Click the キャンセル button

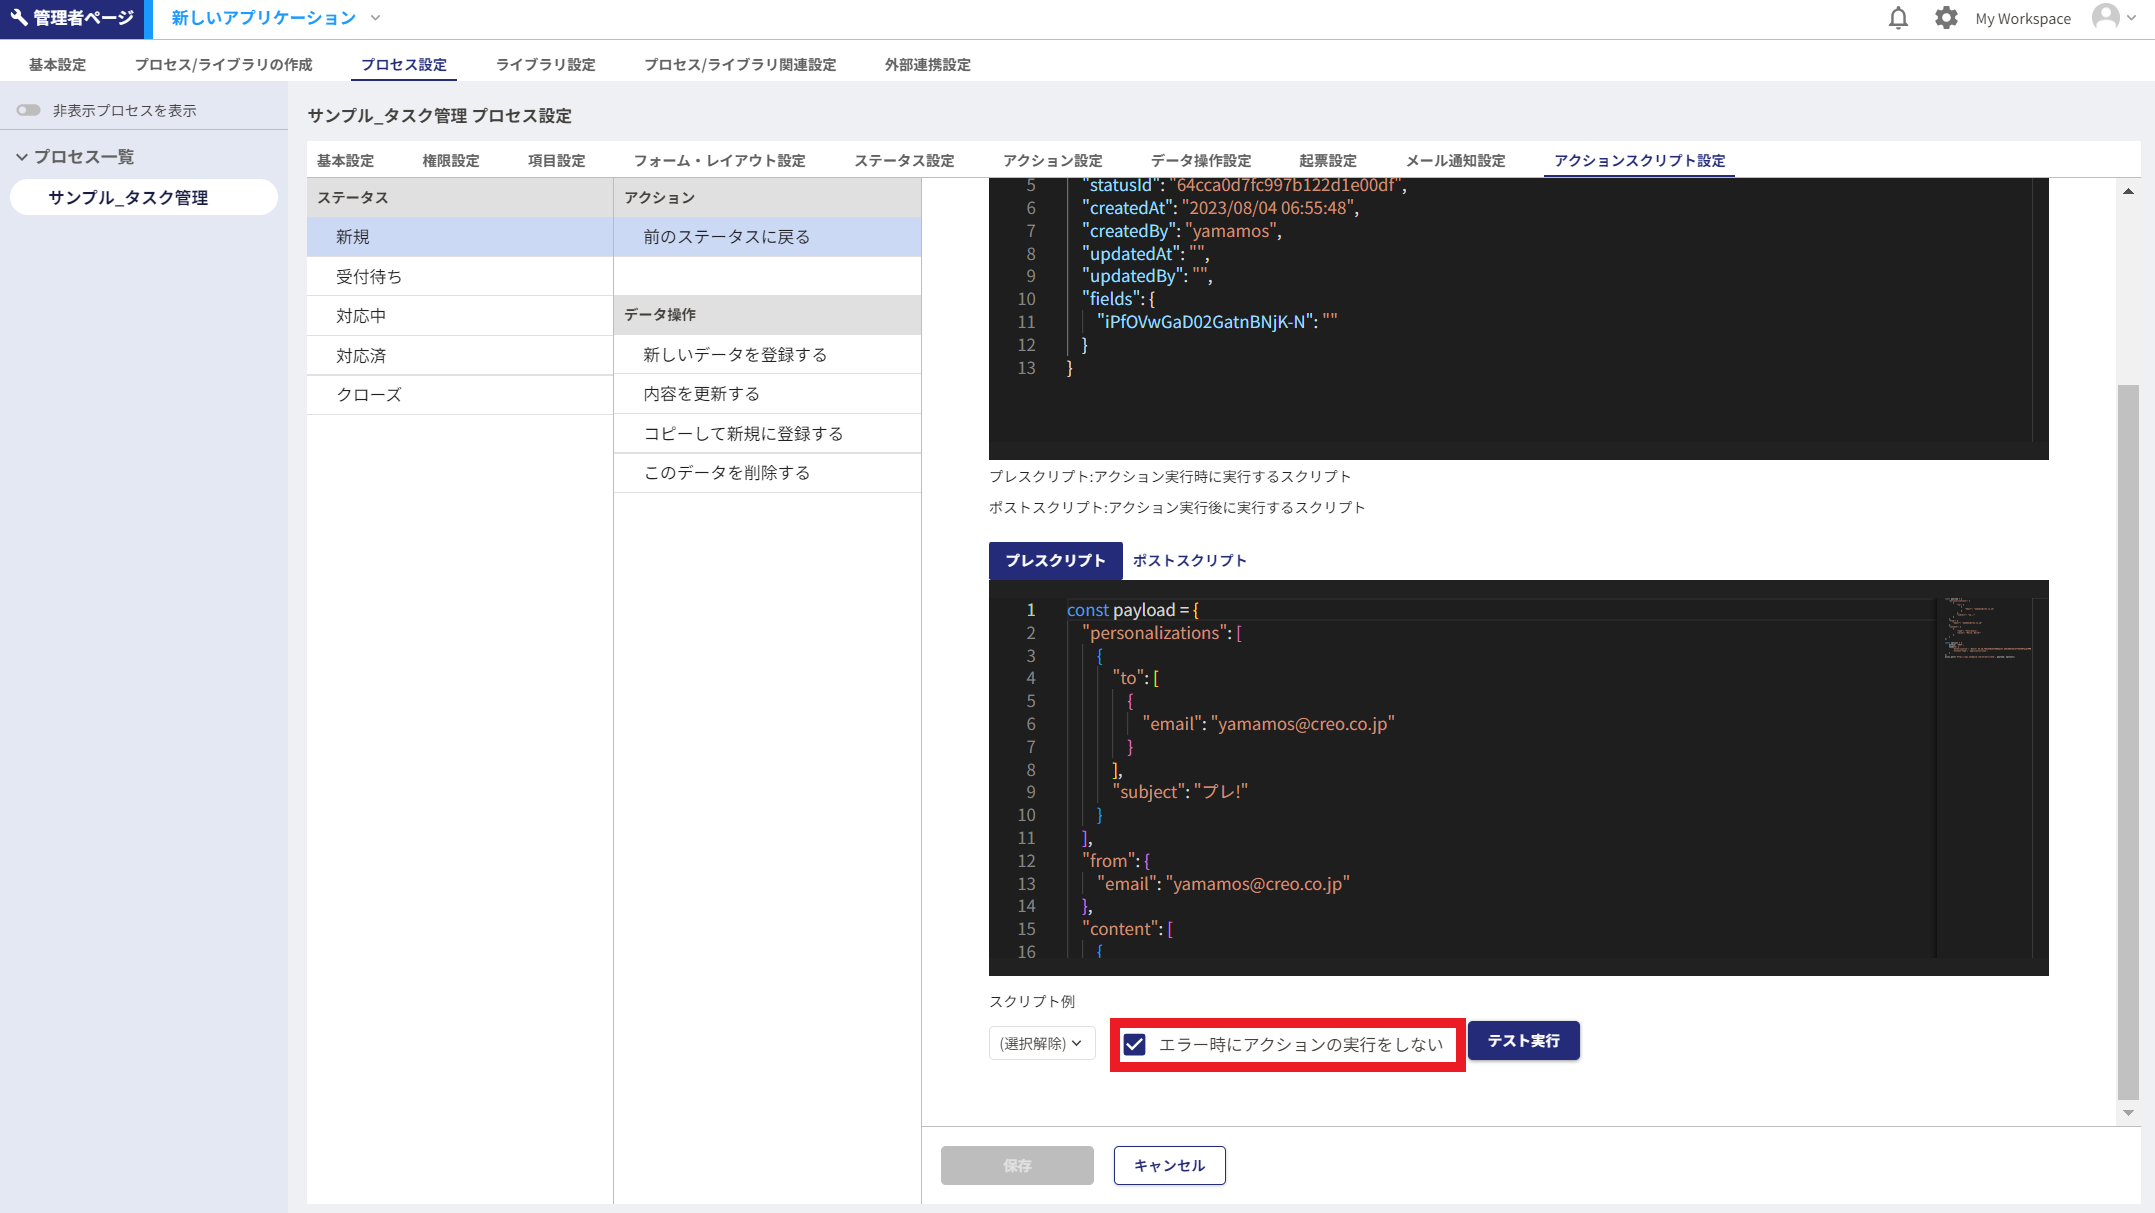(1169, 1165)
